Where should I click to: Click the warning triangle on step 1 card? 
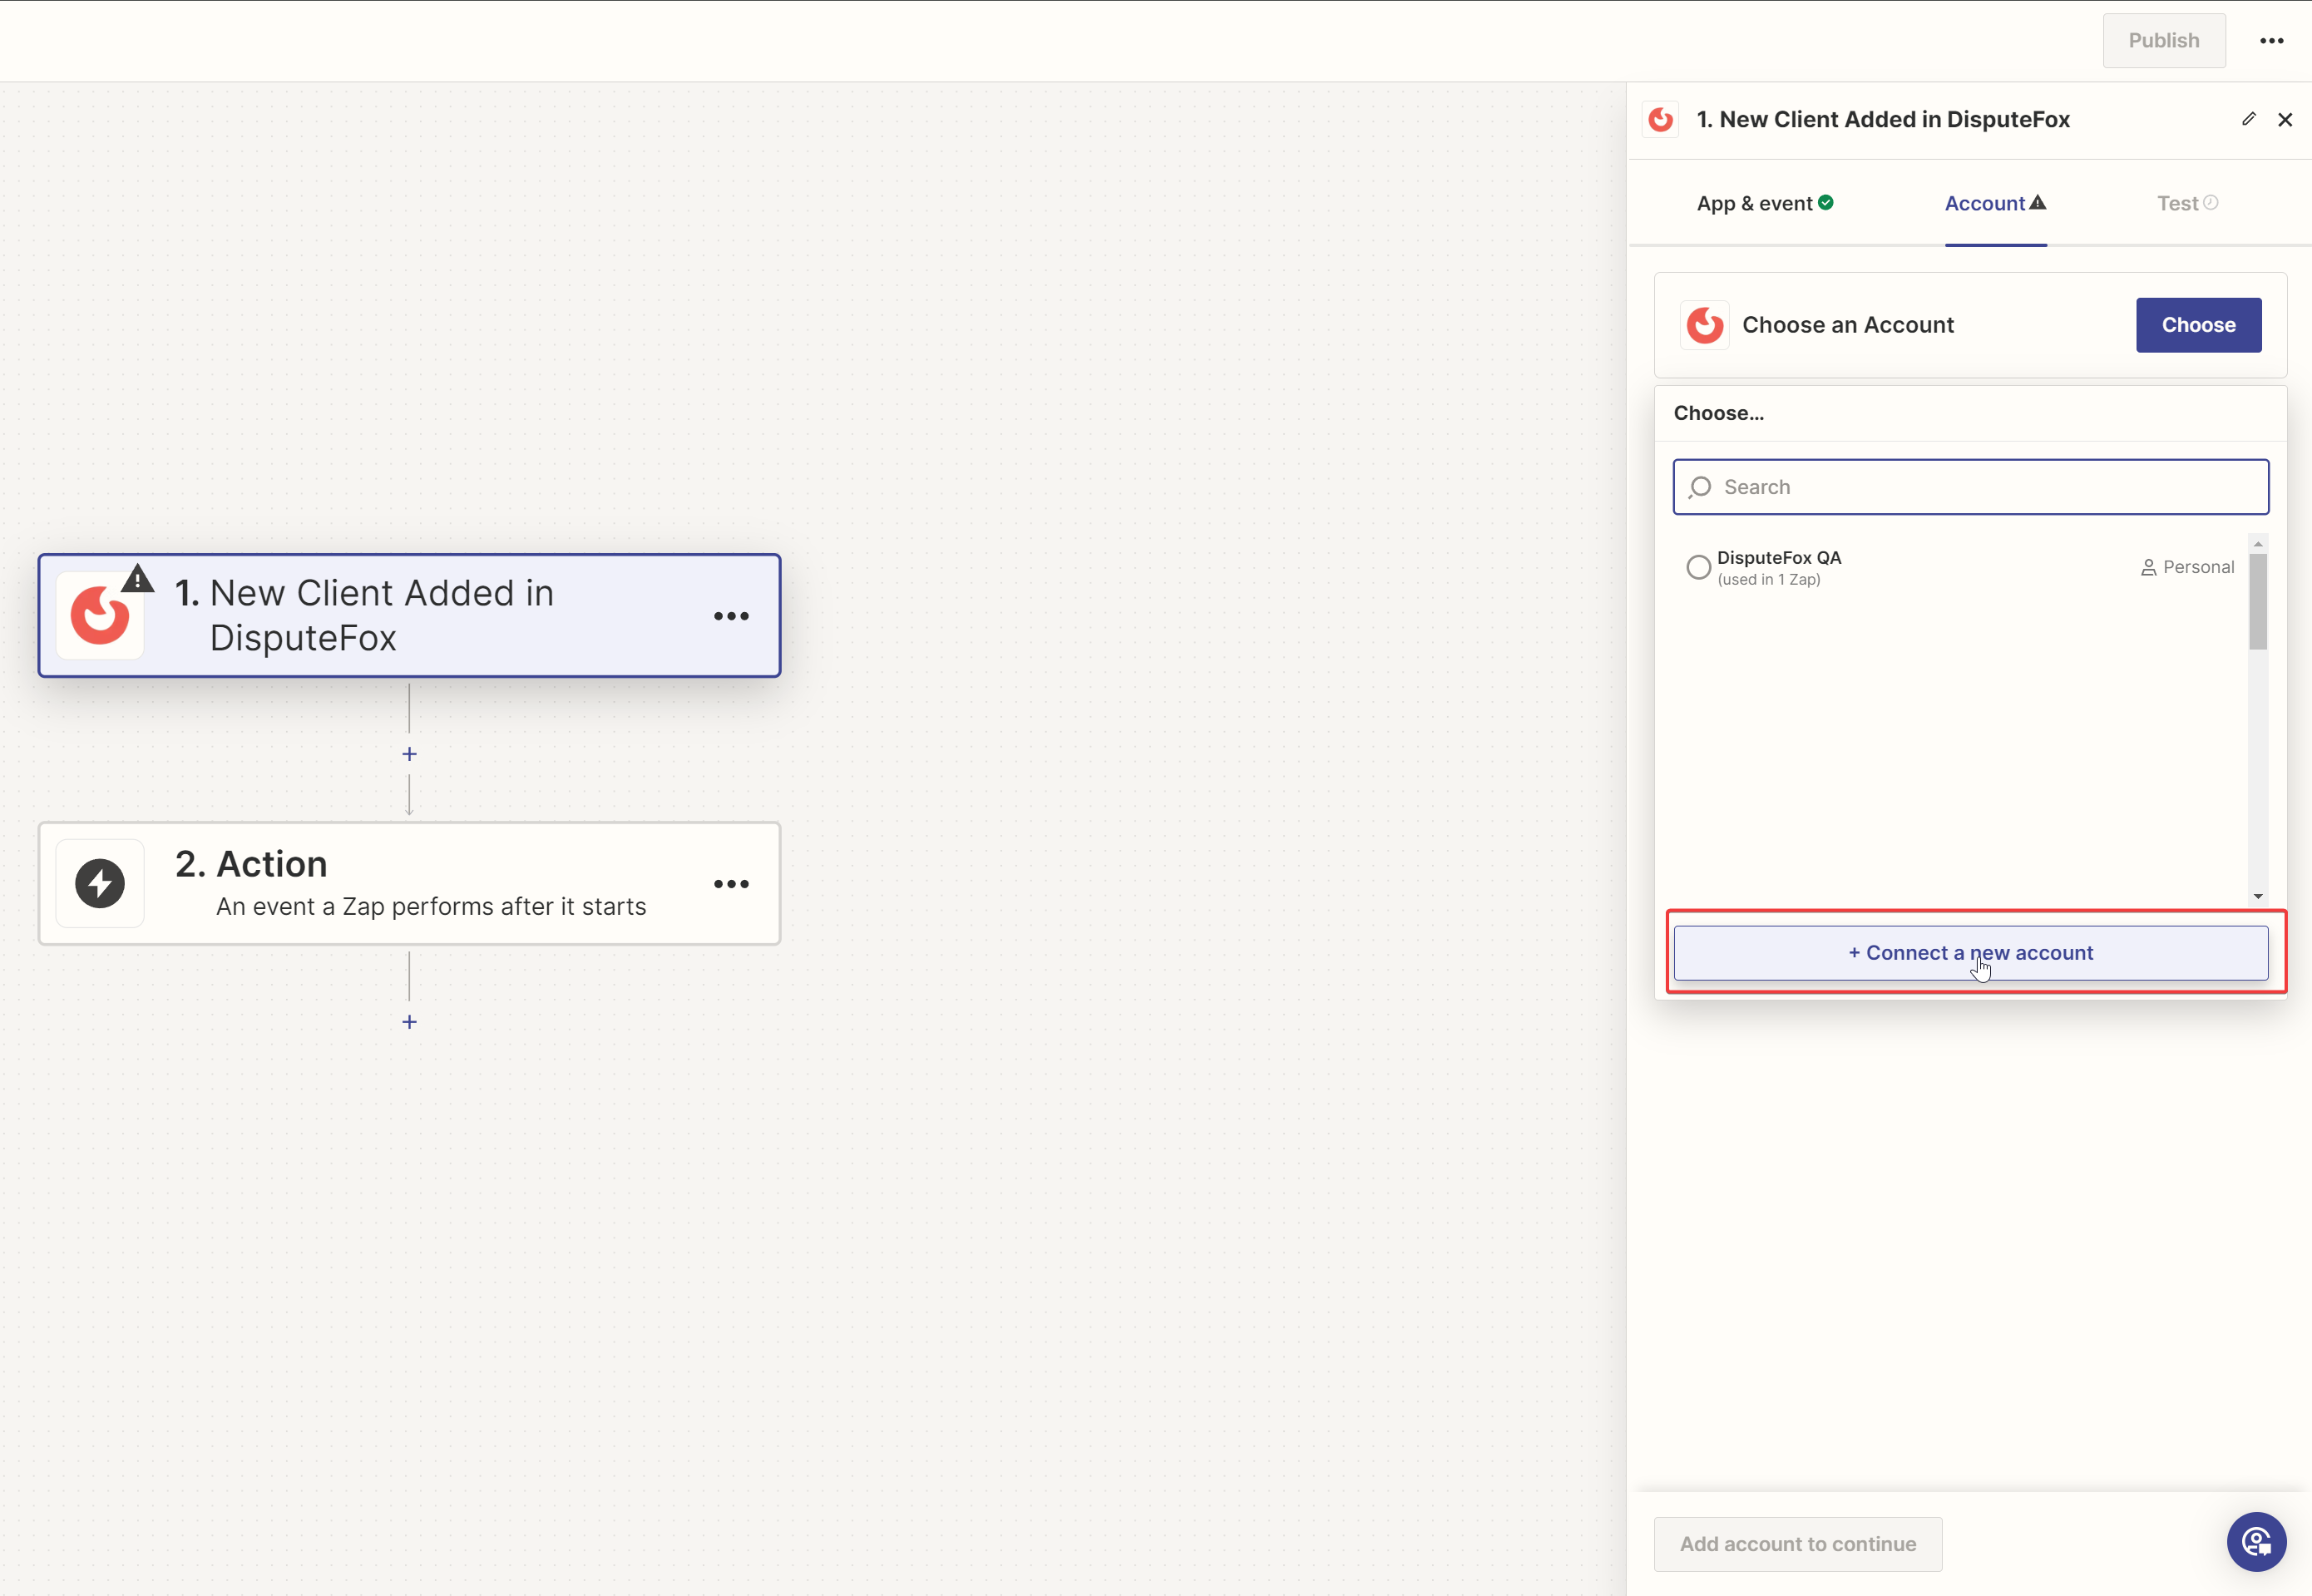click(137, 577)
